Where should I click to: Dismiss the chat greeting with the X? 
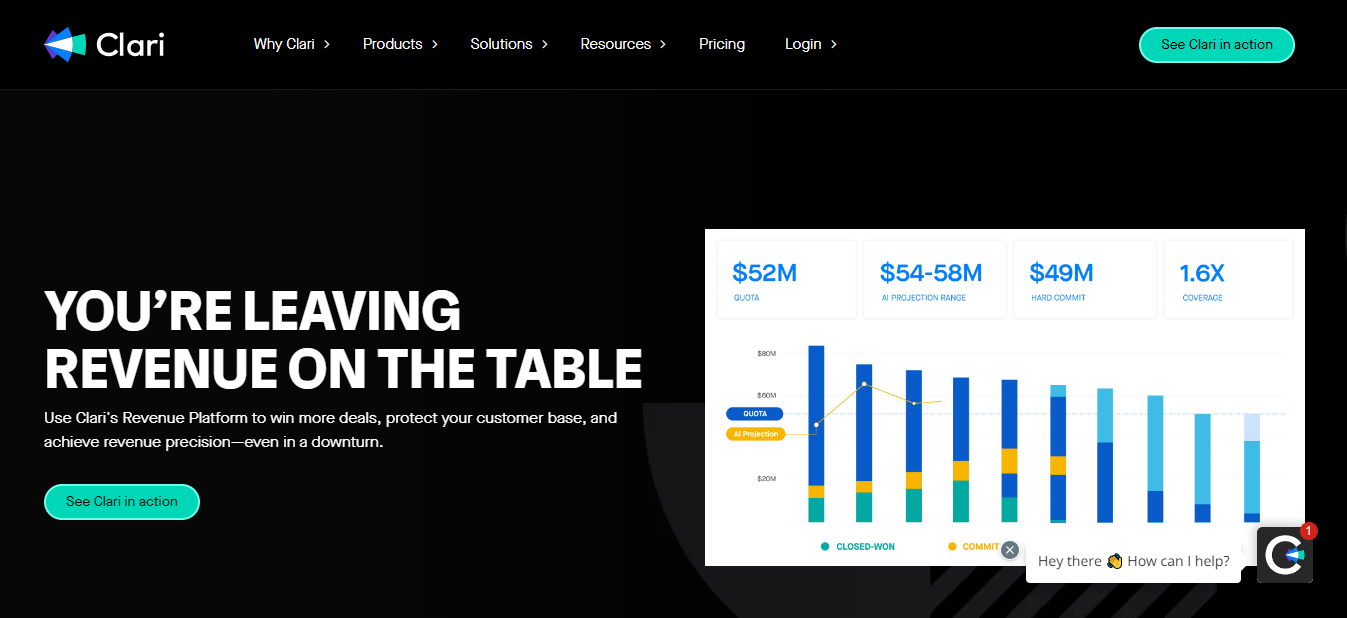[1010, 550]
